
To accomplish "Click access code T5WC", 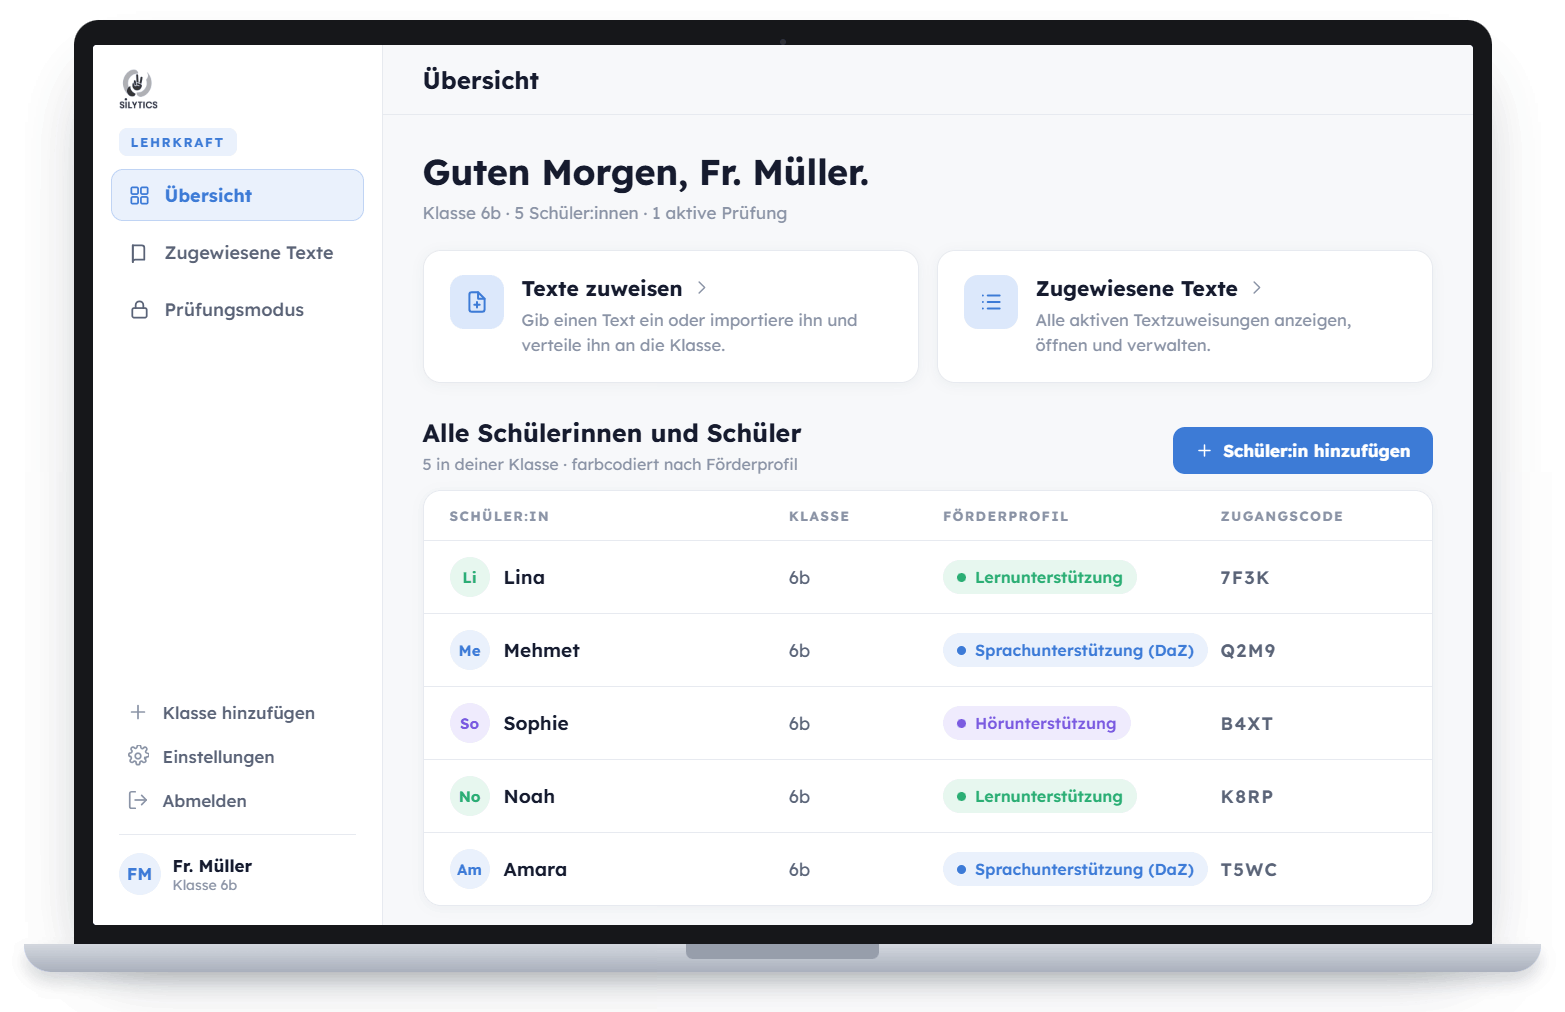I will (1249, 869).
